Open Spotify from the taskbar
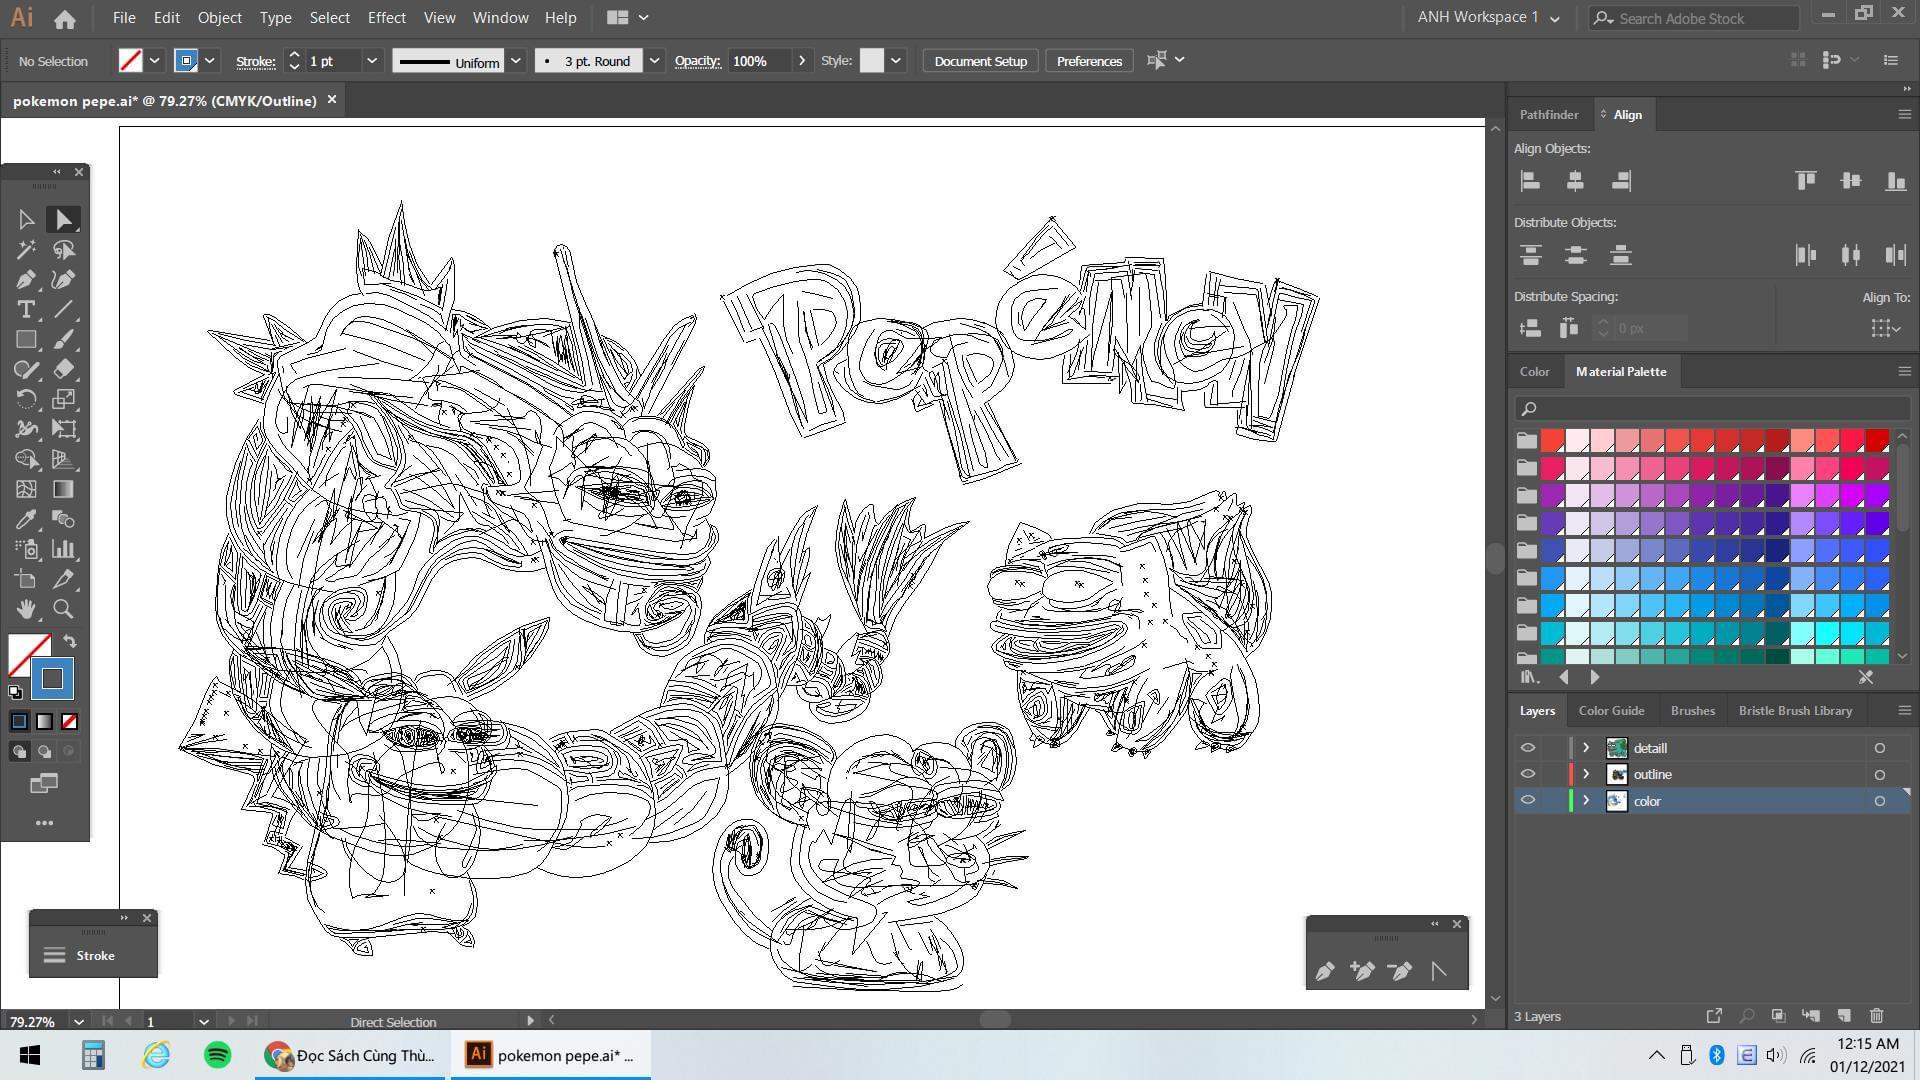The image size is (1920, 1080). 217,1055
